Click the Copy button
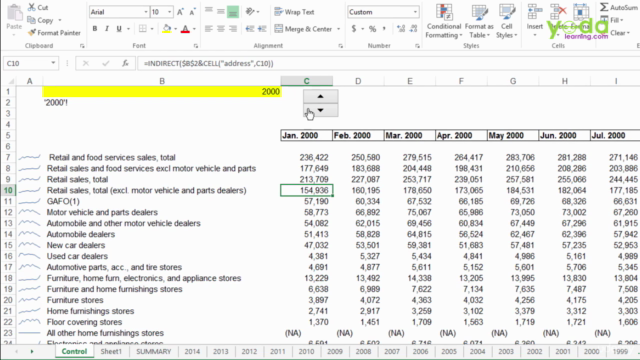Image resolution: width=640 pixels, height=360 pixels. point(40,20)
